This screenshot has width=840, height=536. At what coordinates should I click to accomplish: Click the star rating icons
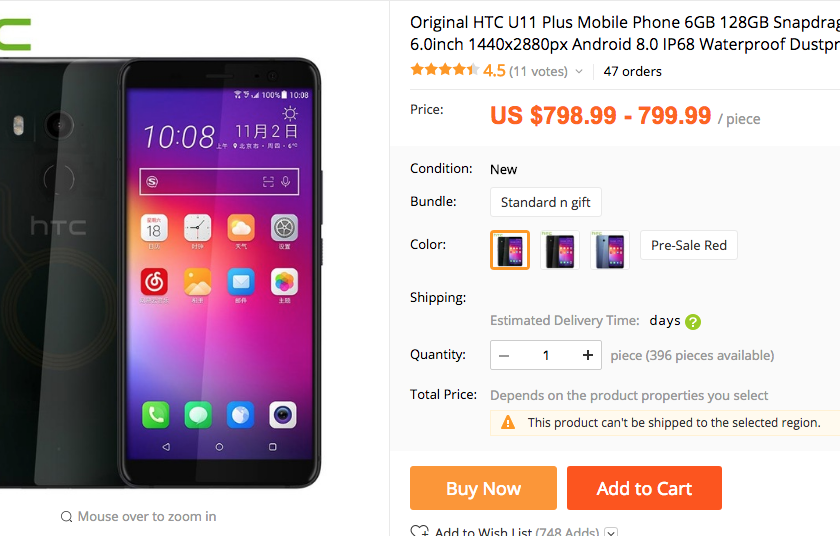(x=444, y=70)
